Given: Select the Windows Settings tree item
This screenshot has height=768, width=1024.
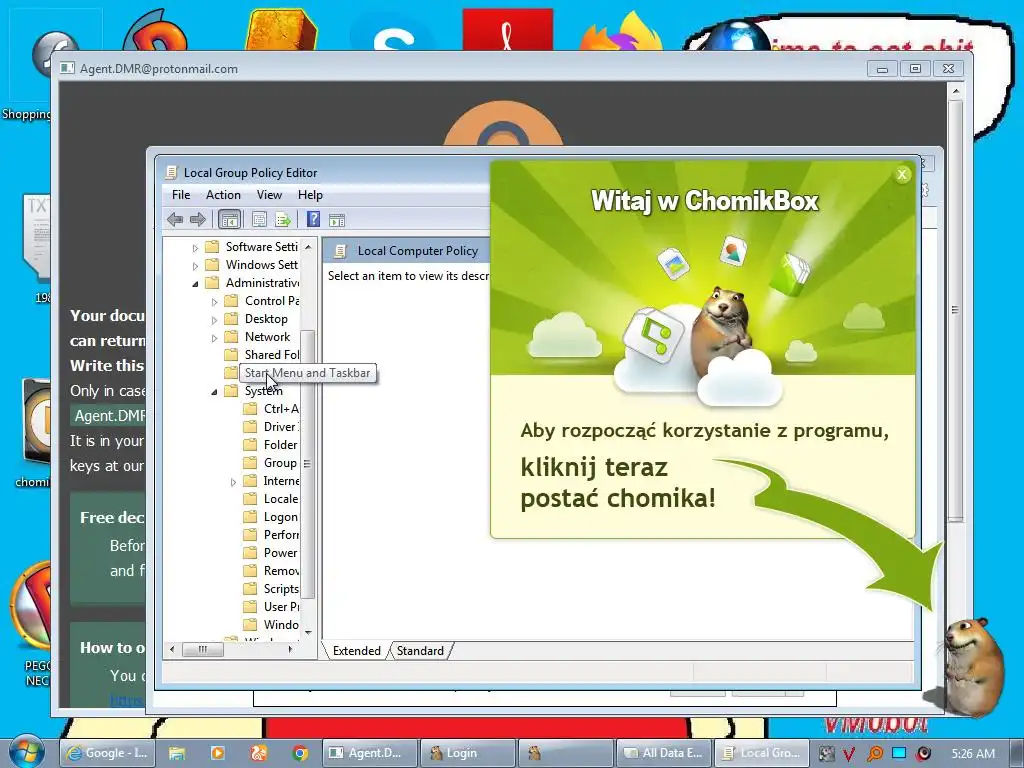Looking at the screenshot, I should [x=261, y=264].
